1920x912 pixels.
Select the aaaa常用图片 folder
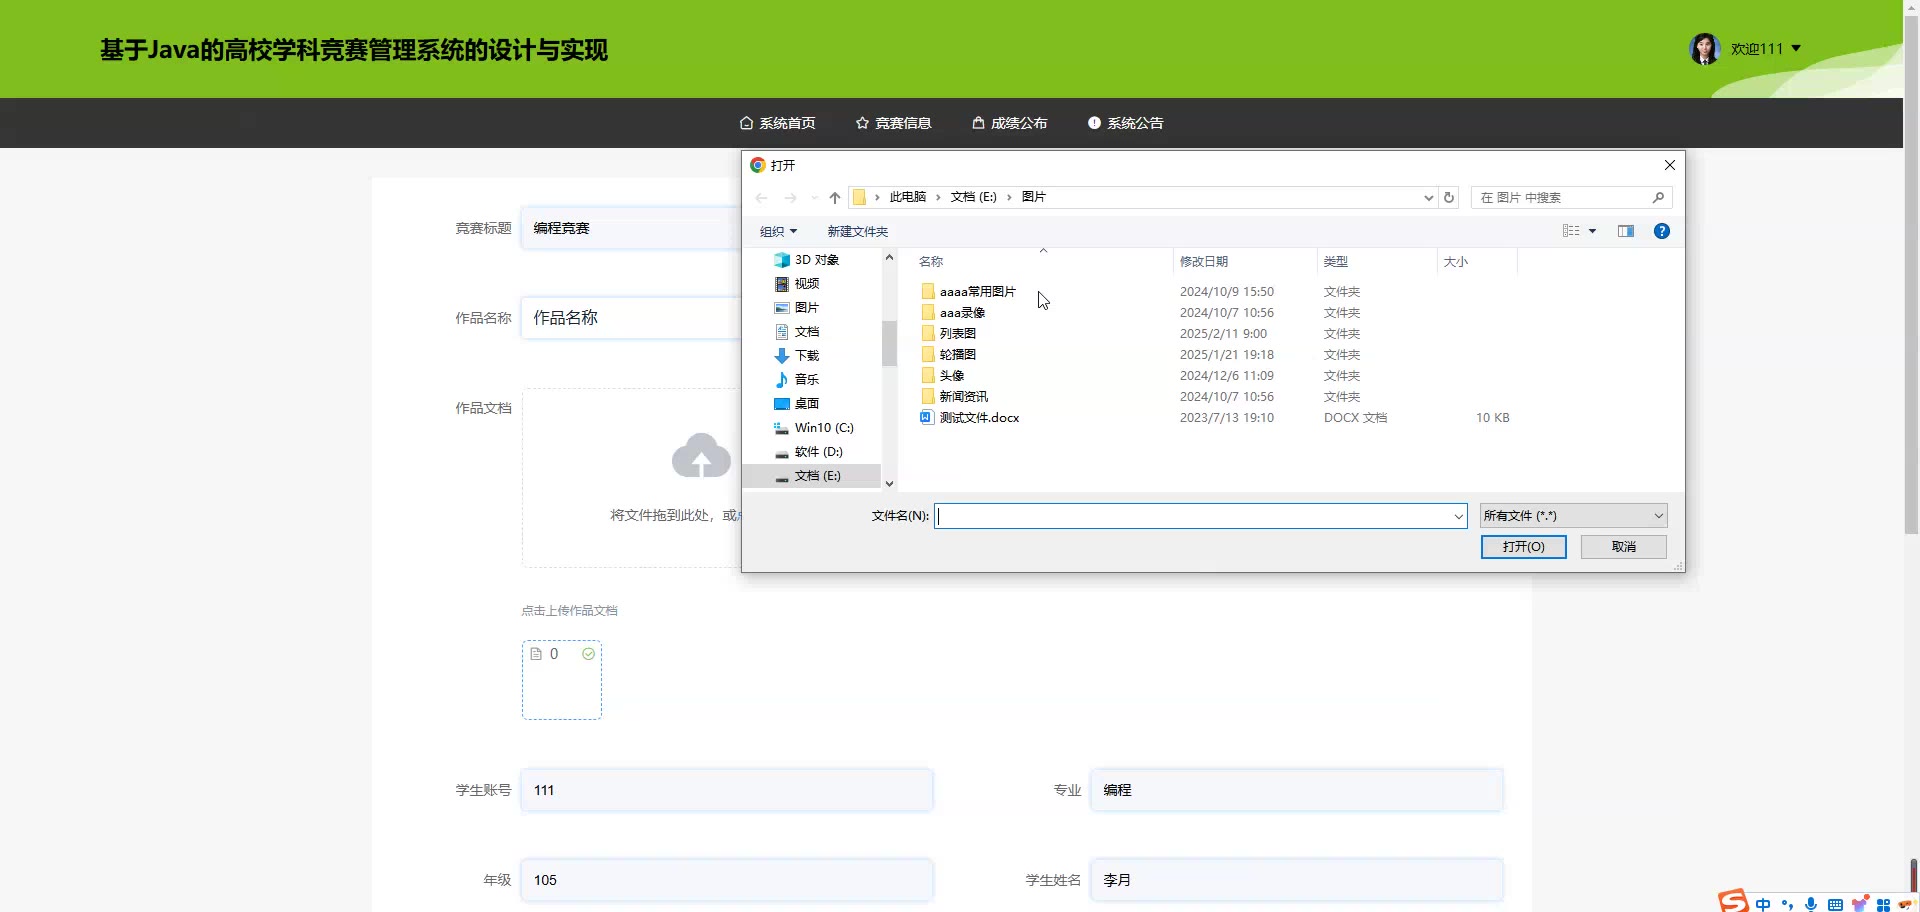[968, 292]
